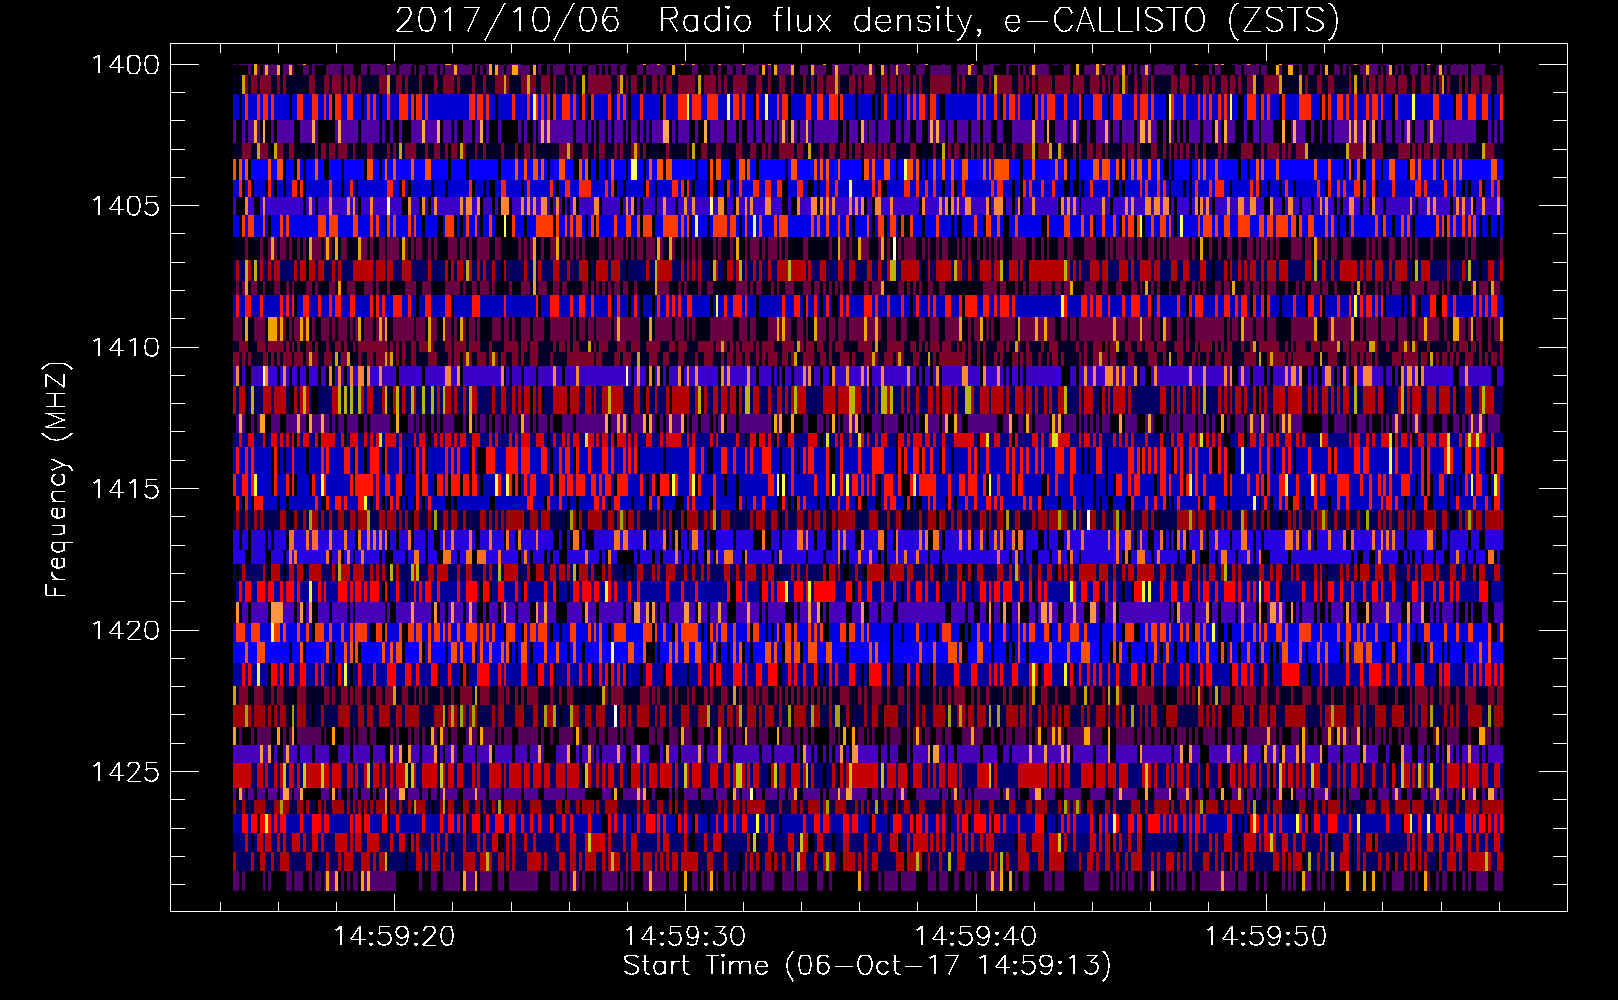Click the plot title '2017/10/06 Radio flux density'
The width and height of the screenshot is (1618, 1000).
pyautogui.click(x=867, y=21)
